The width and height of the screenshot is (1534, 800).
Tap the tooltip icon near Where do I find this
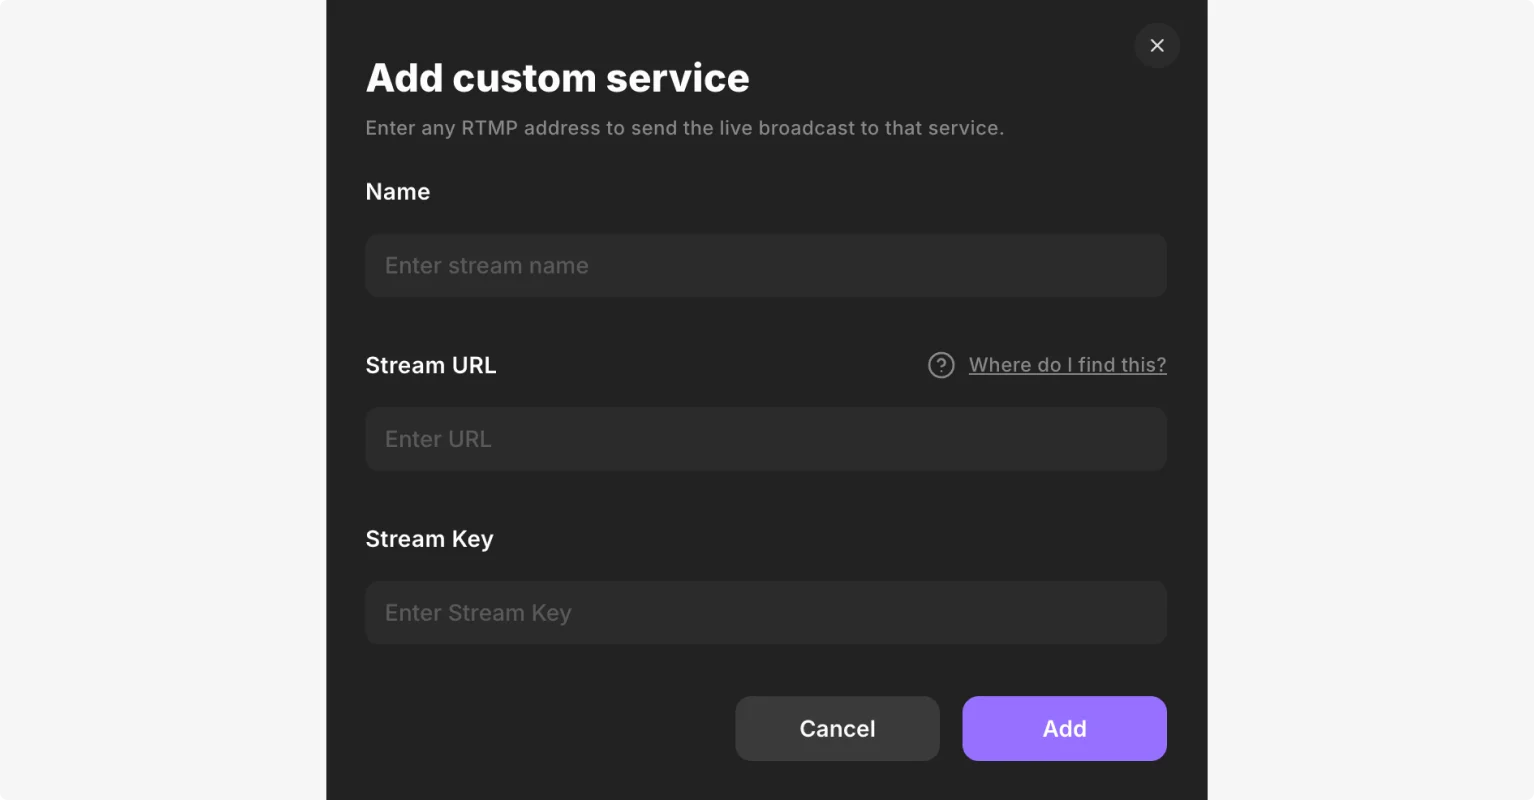coord(941,365)
